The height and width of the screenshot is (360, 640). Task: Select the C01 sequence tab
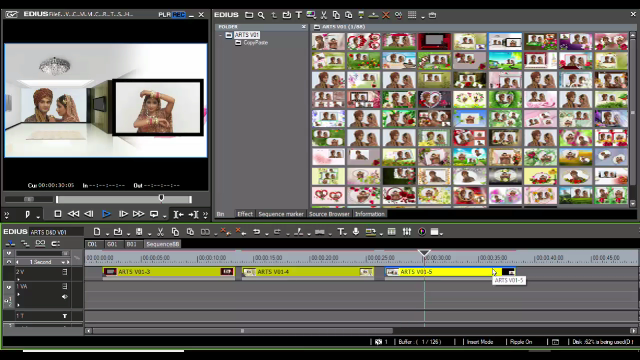pyautogui.click(x=92, y=244)
